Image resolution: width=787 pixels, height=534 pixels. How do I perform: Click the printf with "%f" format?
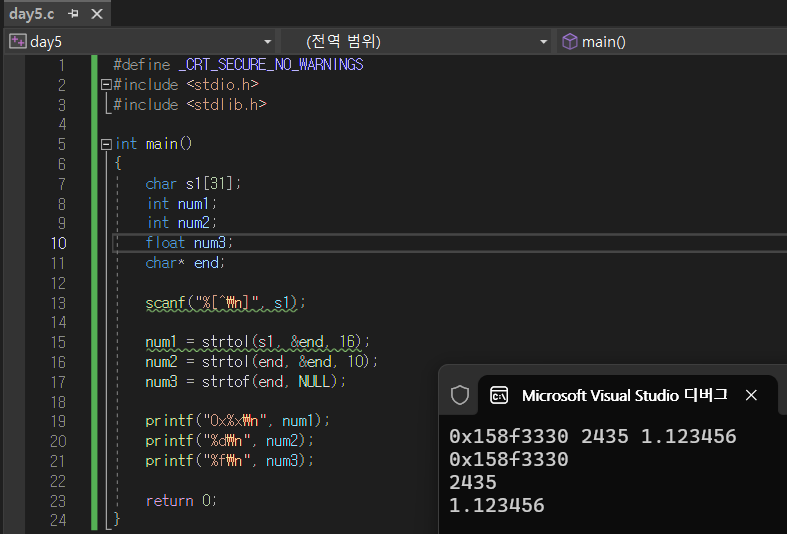coord(229,460)
